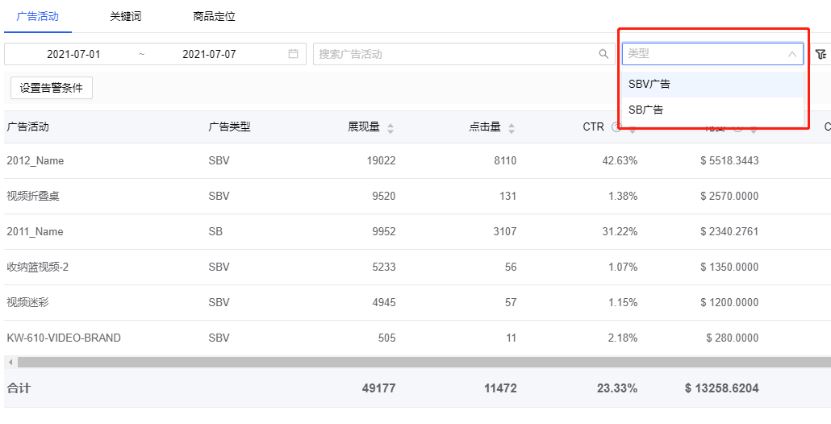Click clicks value 3107
Viewport: 831px width, 424px height.
pos(505,232)
